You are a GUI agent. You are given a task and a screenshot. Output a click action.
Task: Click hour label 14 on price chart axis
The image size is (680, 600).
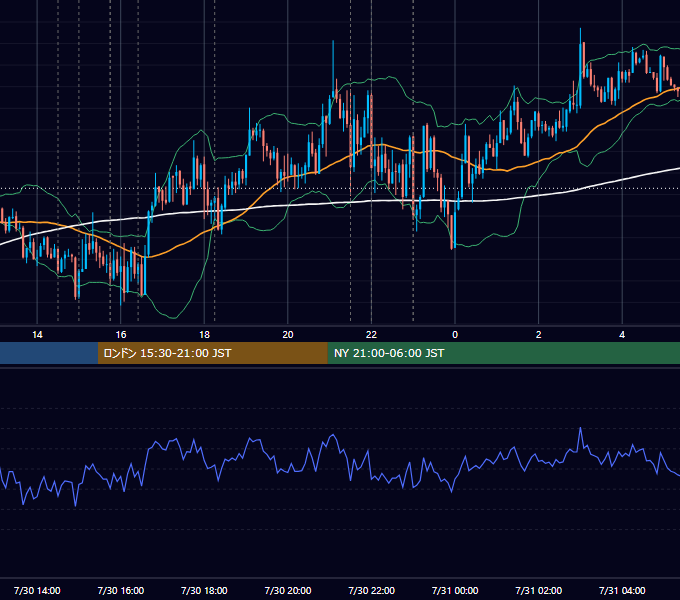tap(37, 335)
